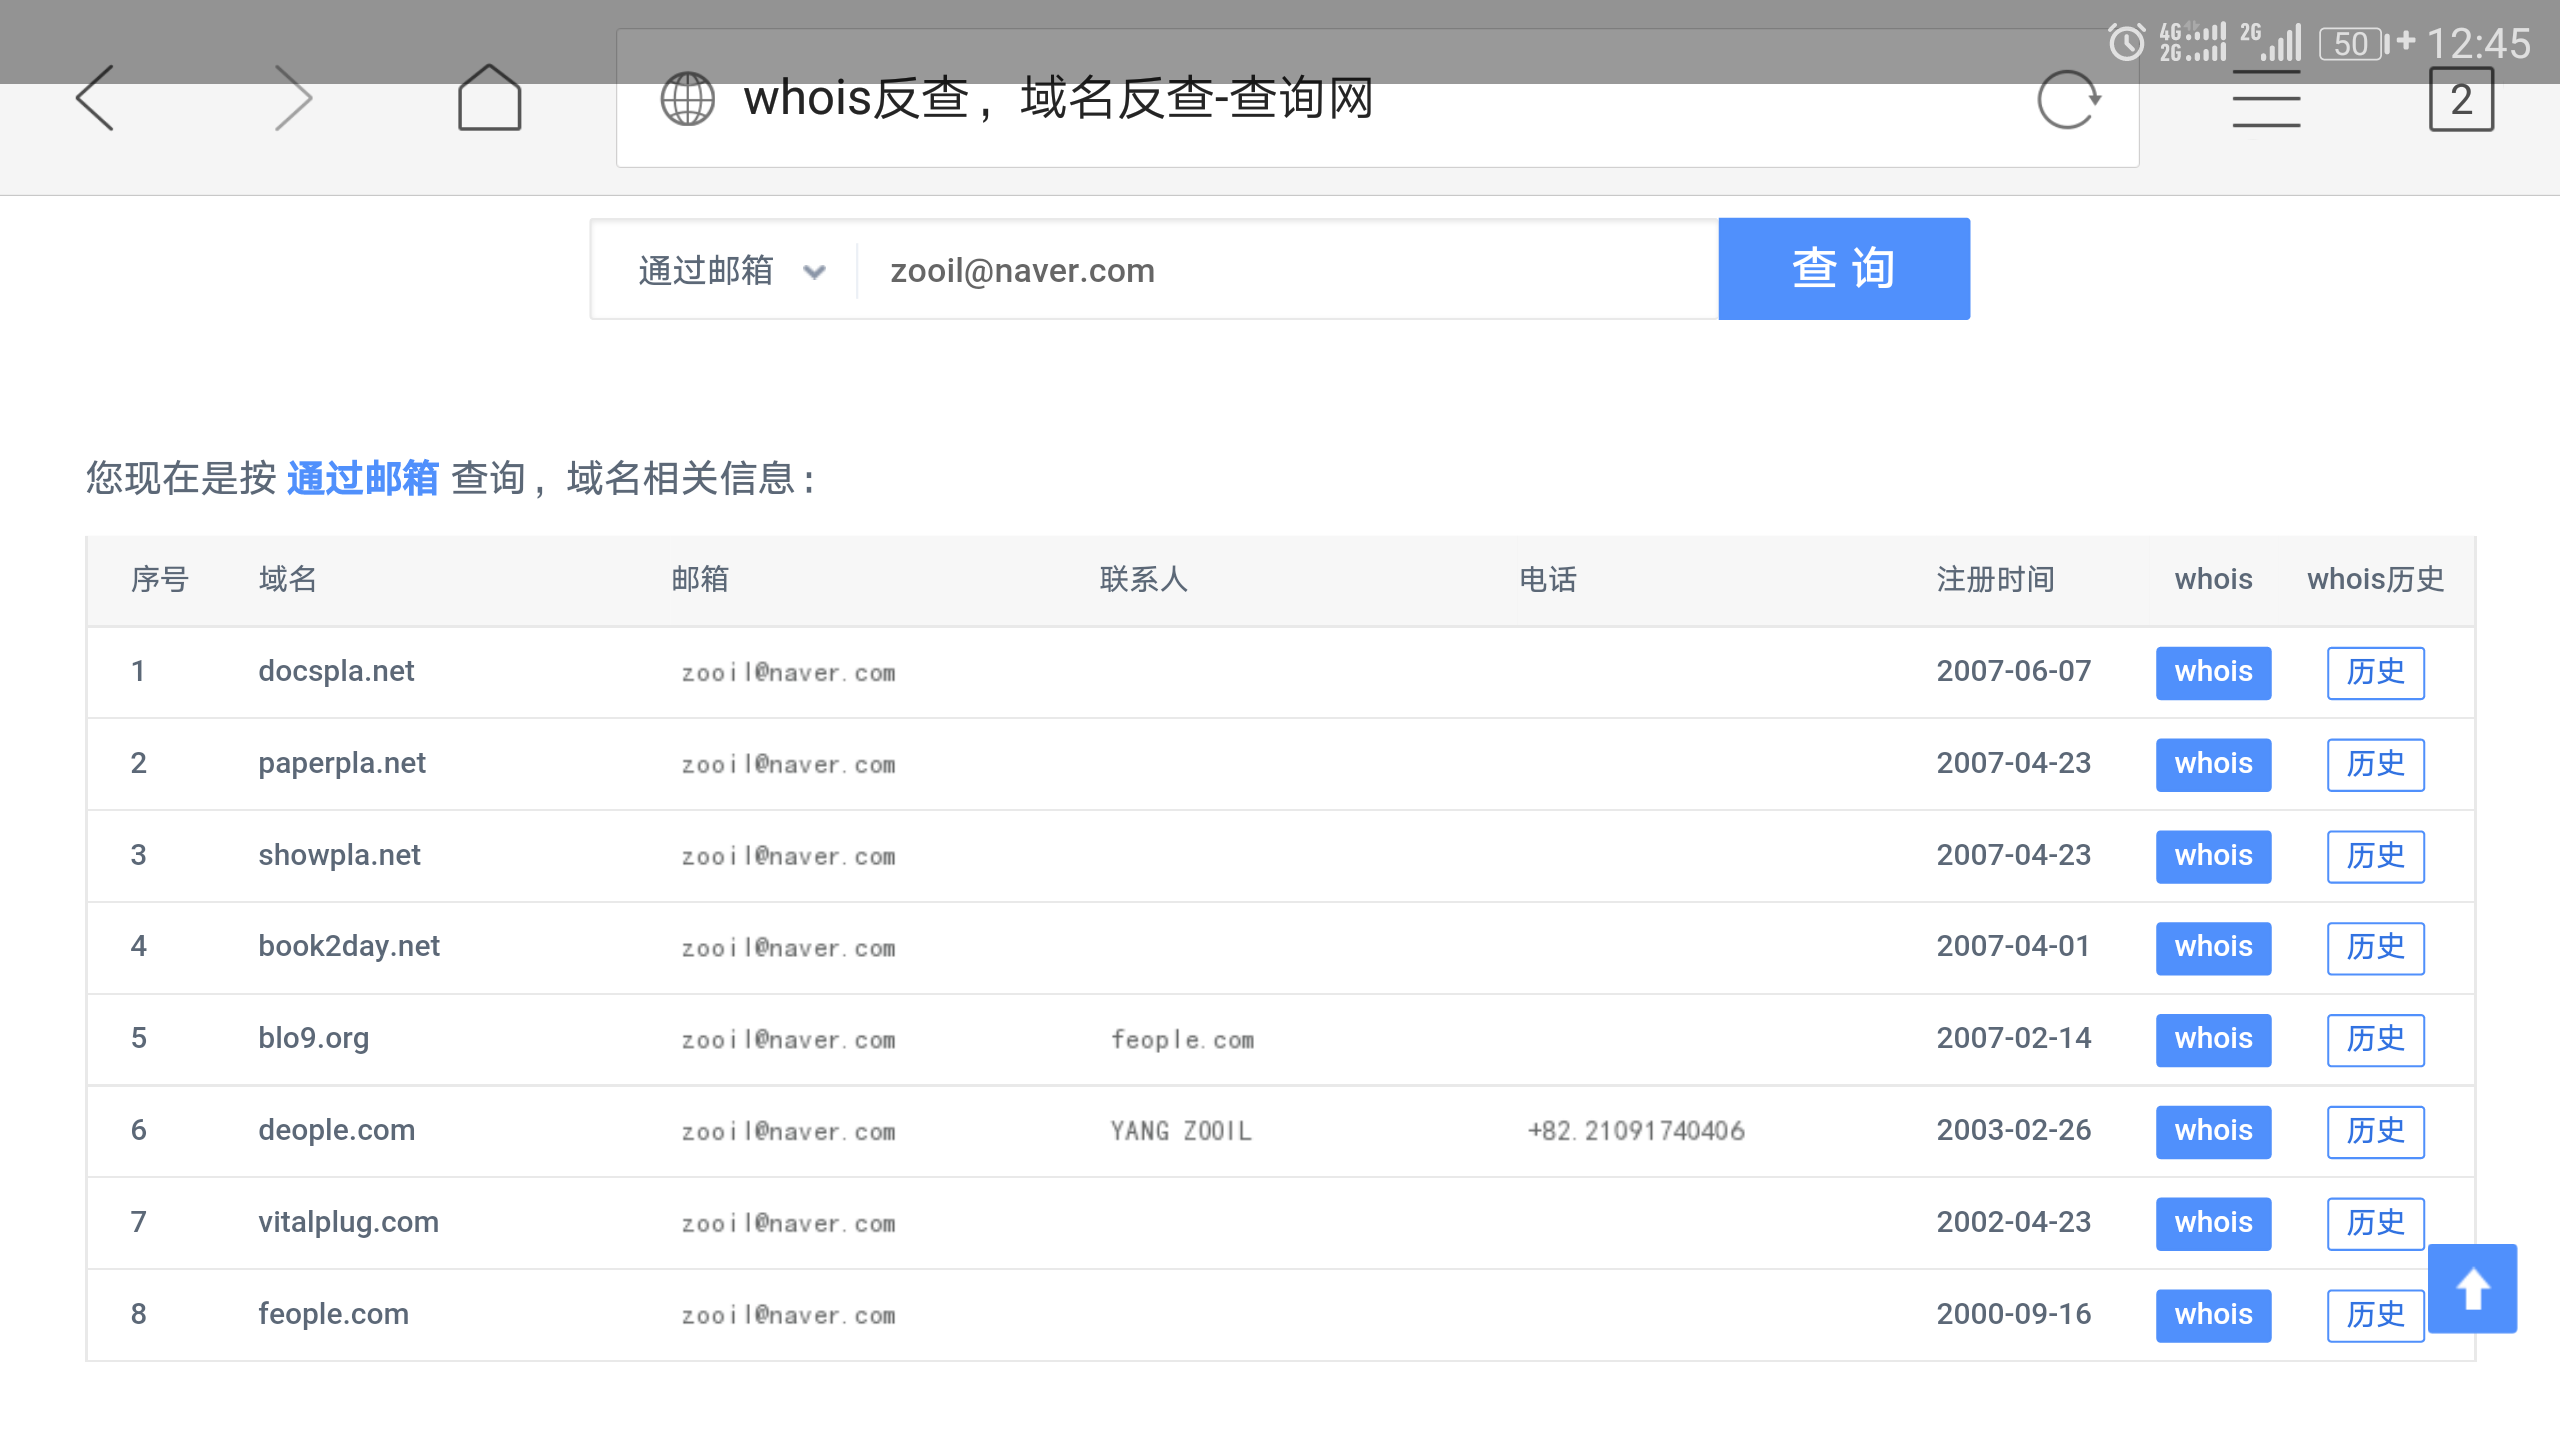Open whois for feople.com
2560x1440 pixels.
[2213, 1315]
